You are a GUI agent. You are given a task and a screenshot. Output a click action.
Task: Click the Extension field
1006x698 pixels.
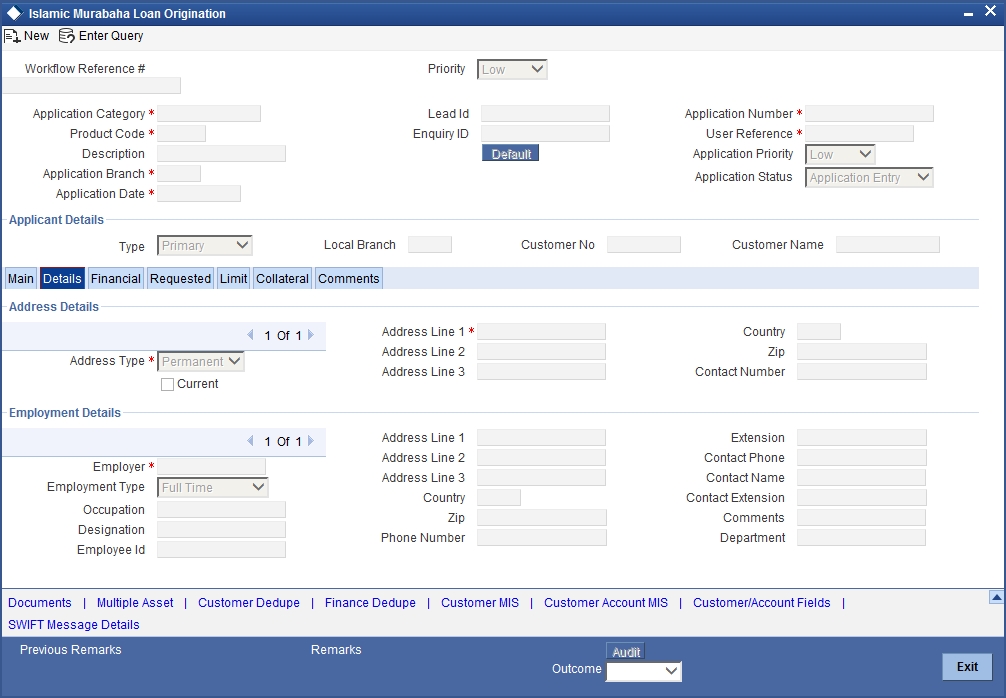click(862, 438)
